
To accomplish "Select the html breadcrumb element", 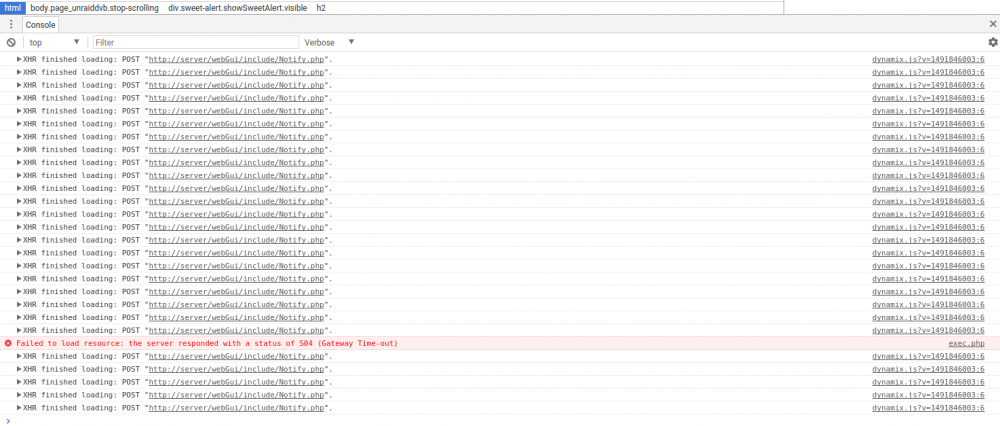I will [x=13, y=8].
